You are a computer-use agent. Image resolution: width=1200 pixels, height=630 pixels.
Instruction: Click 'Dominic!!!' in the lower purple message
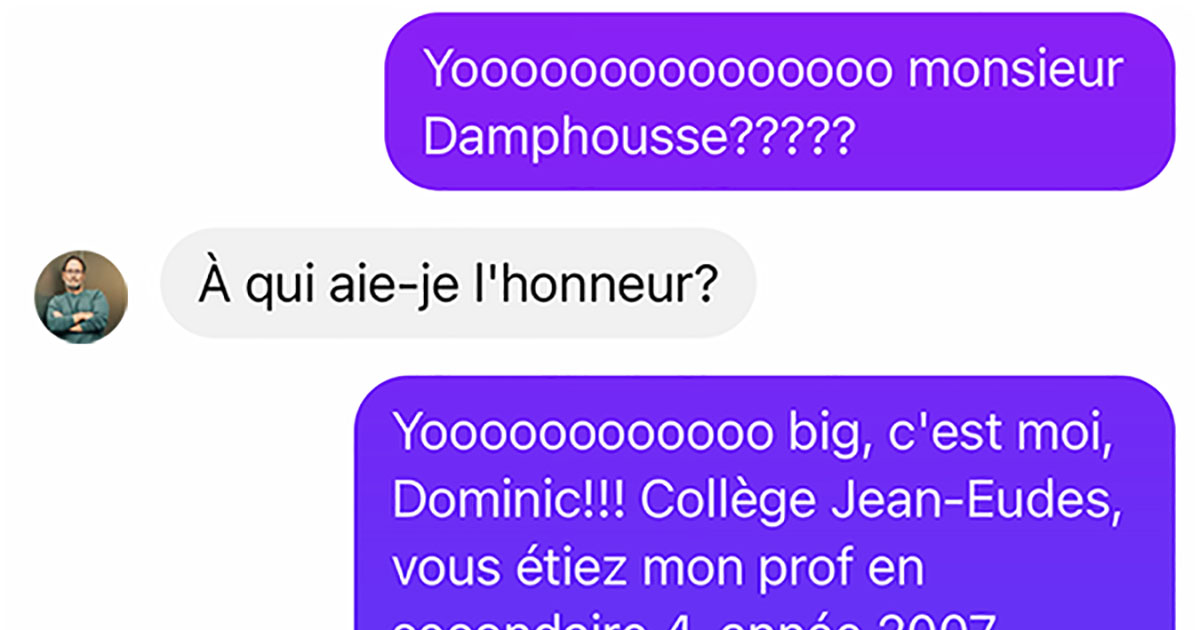509,501
